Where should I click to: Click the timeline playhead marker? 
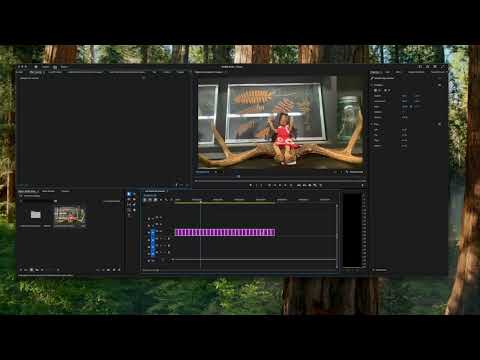201,202
